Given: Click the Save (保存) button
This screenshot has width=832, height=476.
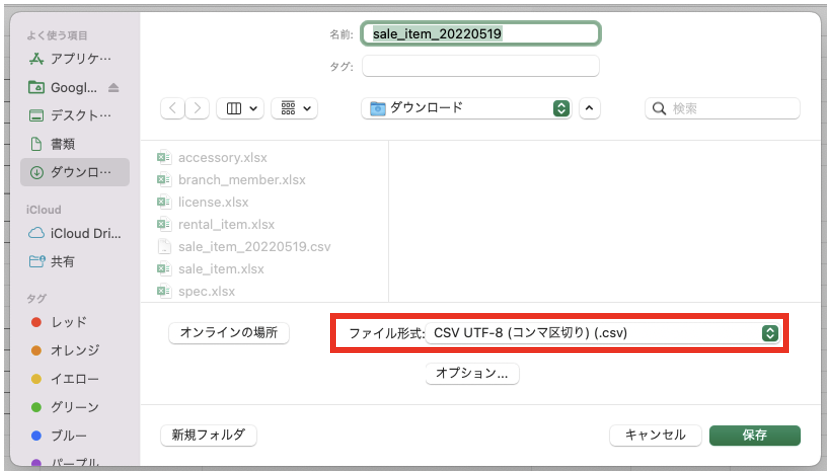Looking at the screenshot, I should click(754, 435).
